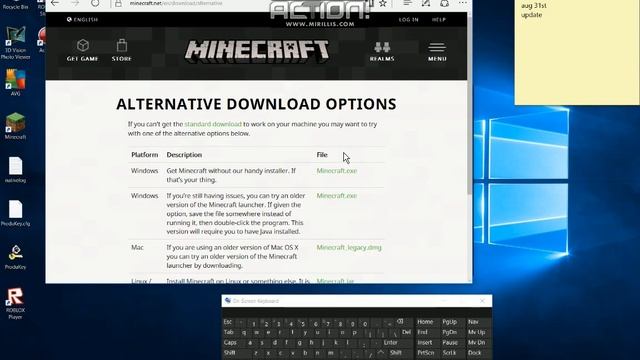Follow the standard download link
Image resolution: width=640 pixels, height=360 pixels.
(213, 124)
